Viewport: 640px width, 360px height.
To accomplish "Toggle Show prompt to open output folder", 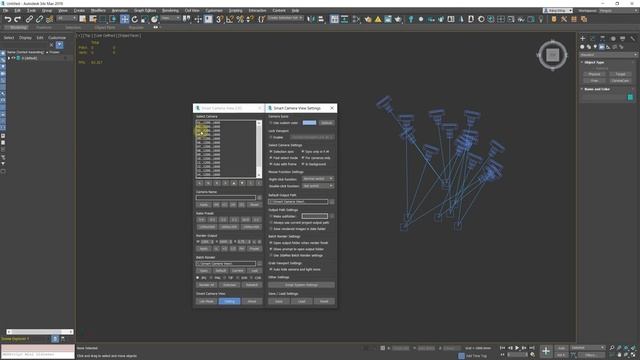I will coord(271,249).
